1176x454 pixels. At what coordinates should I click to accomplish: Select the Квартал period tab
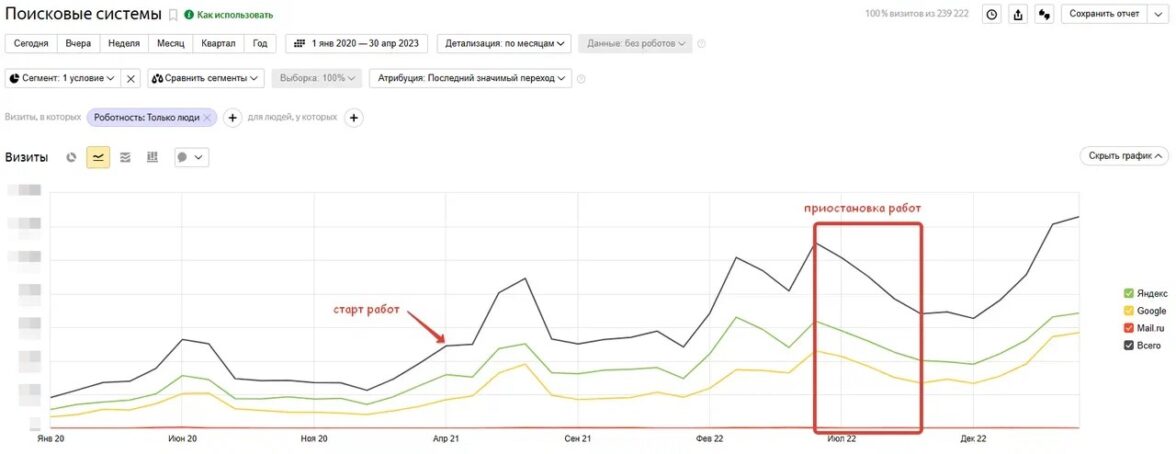tap(218, 43)
